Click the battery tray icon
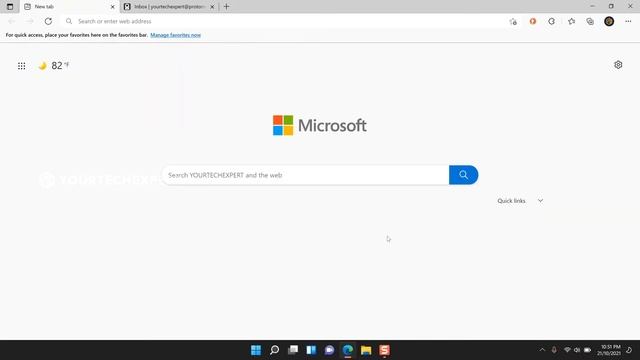Viewport: 640px width, 360px height. pos(587,350)
